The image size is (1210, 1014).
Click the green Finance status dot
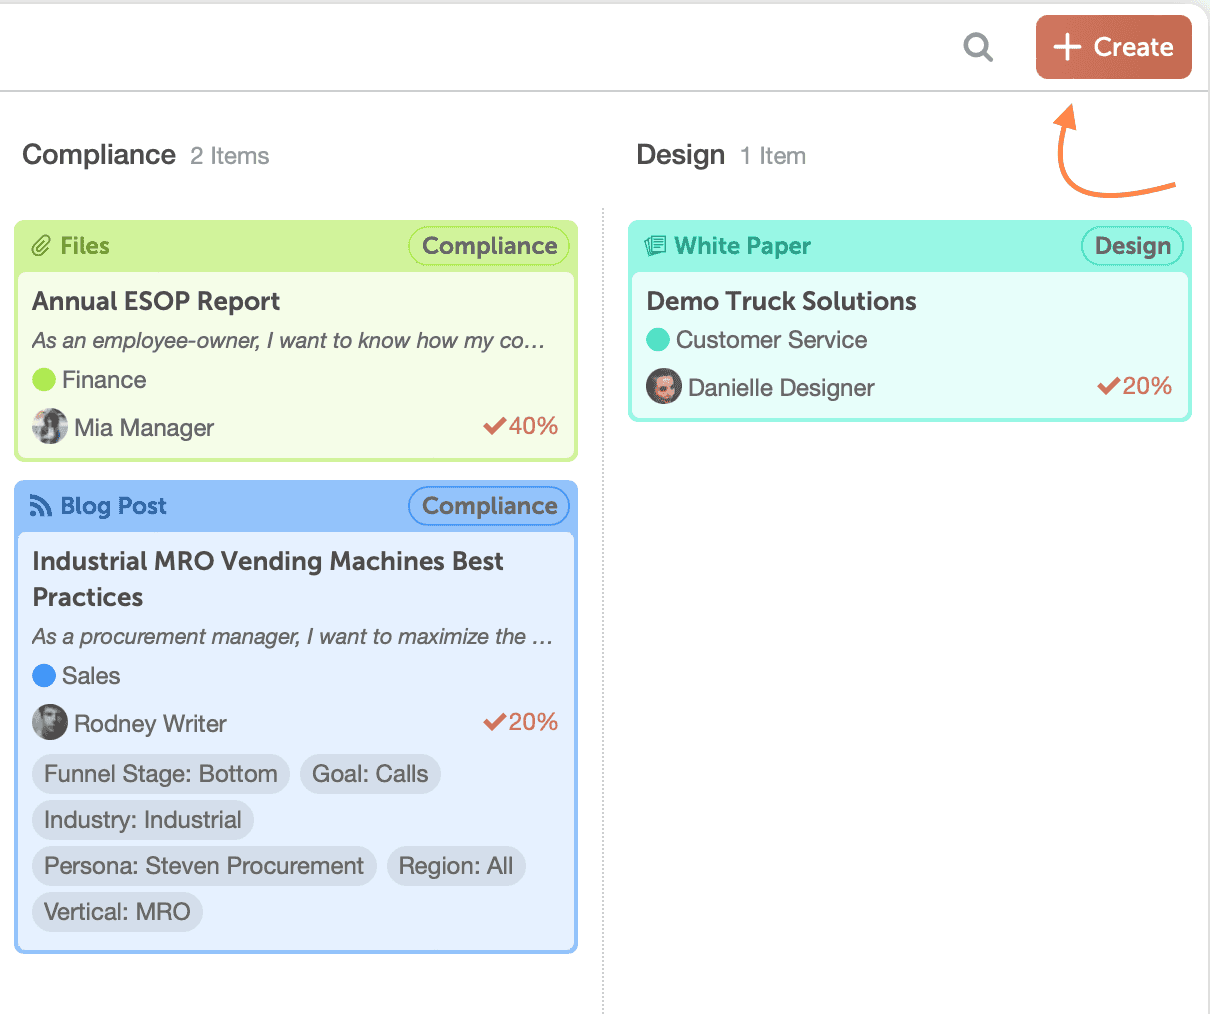[44, 379]
